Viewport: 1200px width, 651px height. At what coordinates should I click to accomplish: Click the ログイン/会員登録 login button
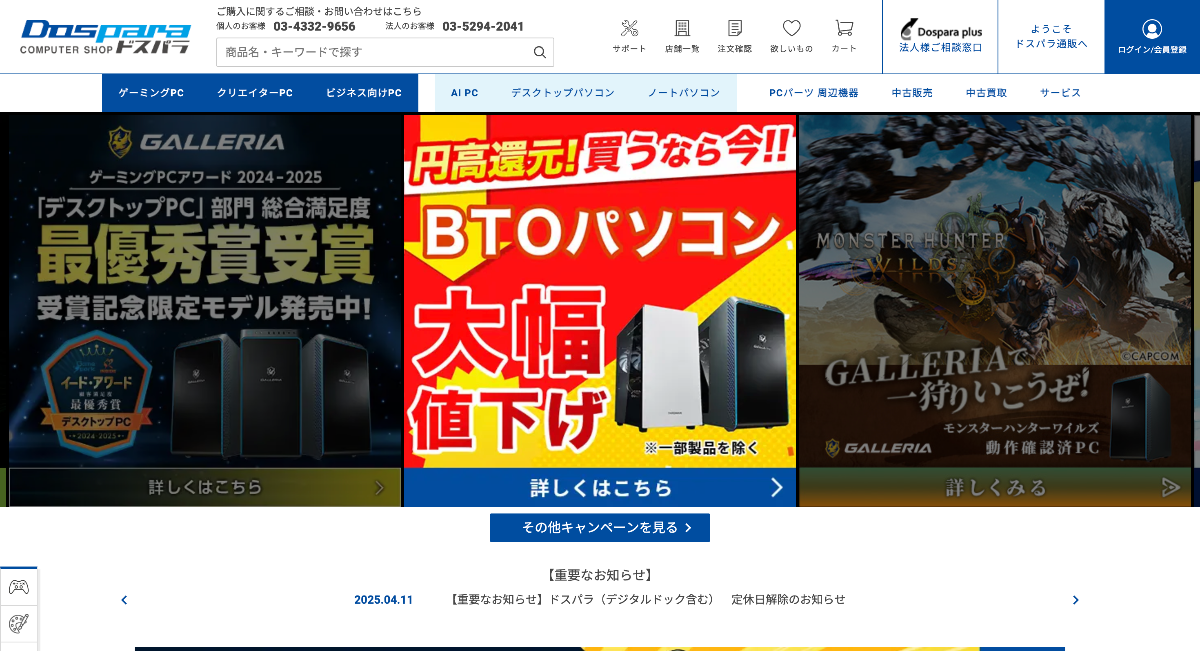[1152, 37]
